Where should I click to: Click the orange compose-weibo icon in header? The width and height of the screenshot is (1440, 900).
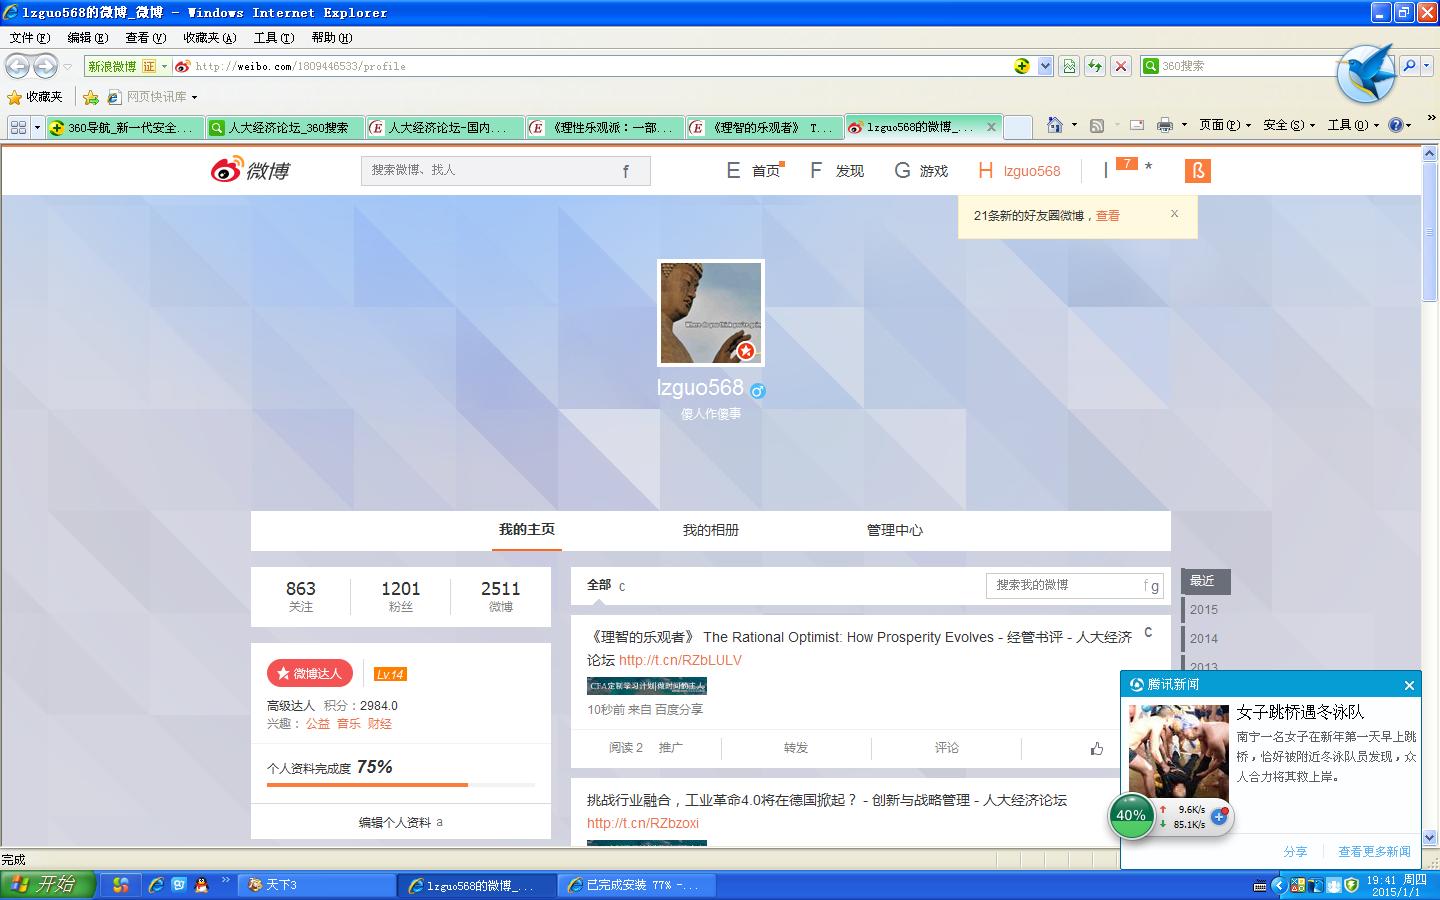pyautogui.click(x=1197, y=171)
